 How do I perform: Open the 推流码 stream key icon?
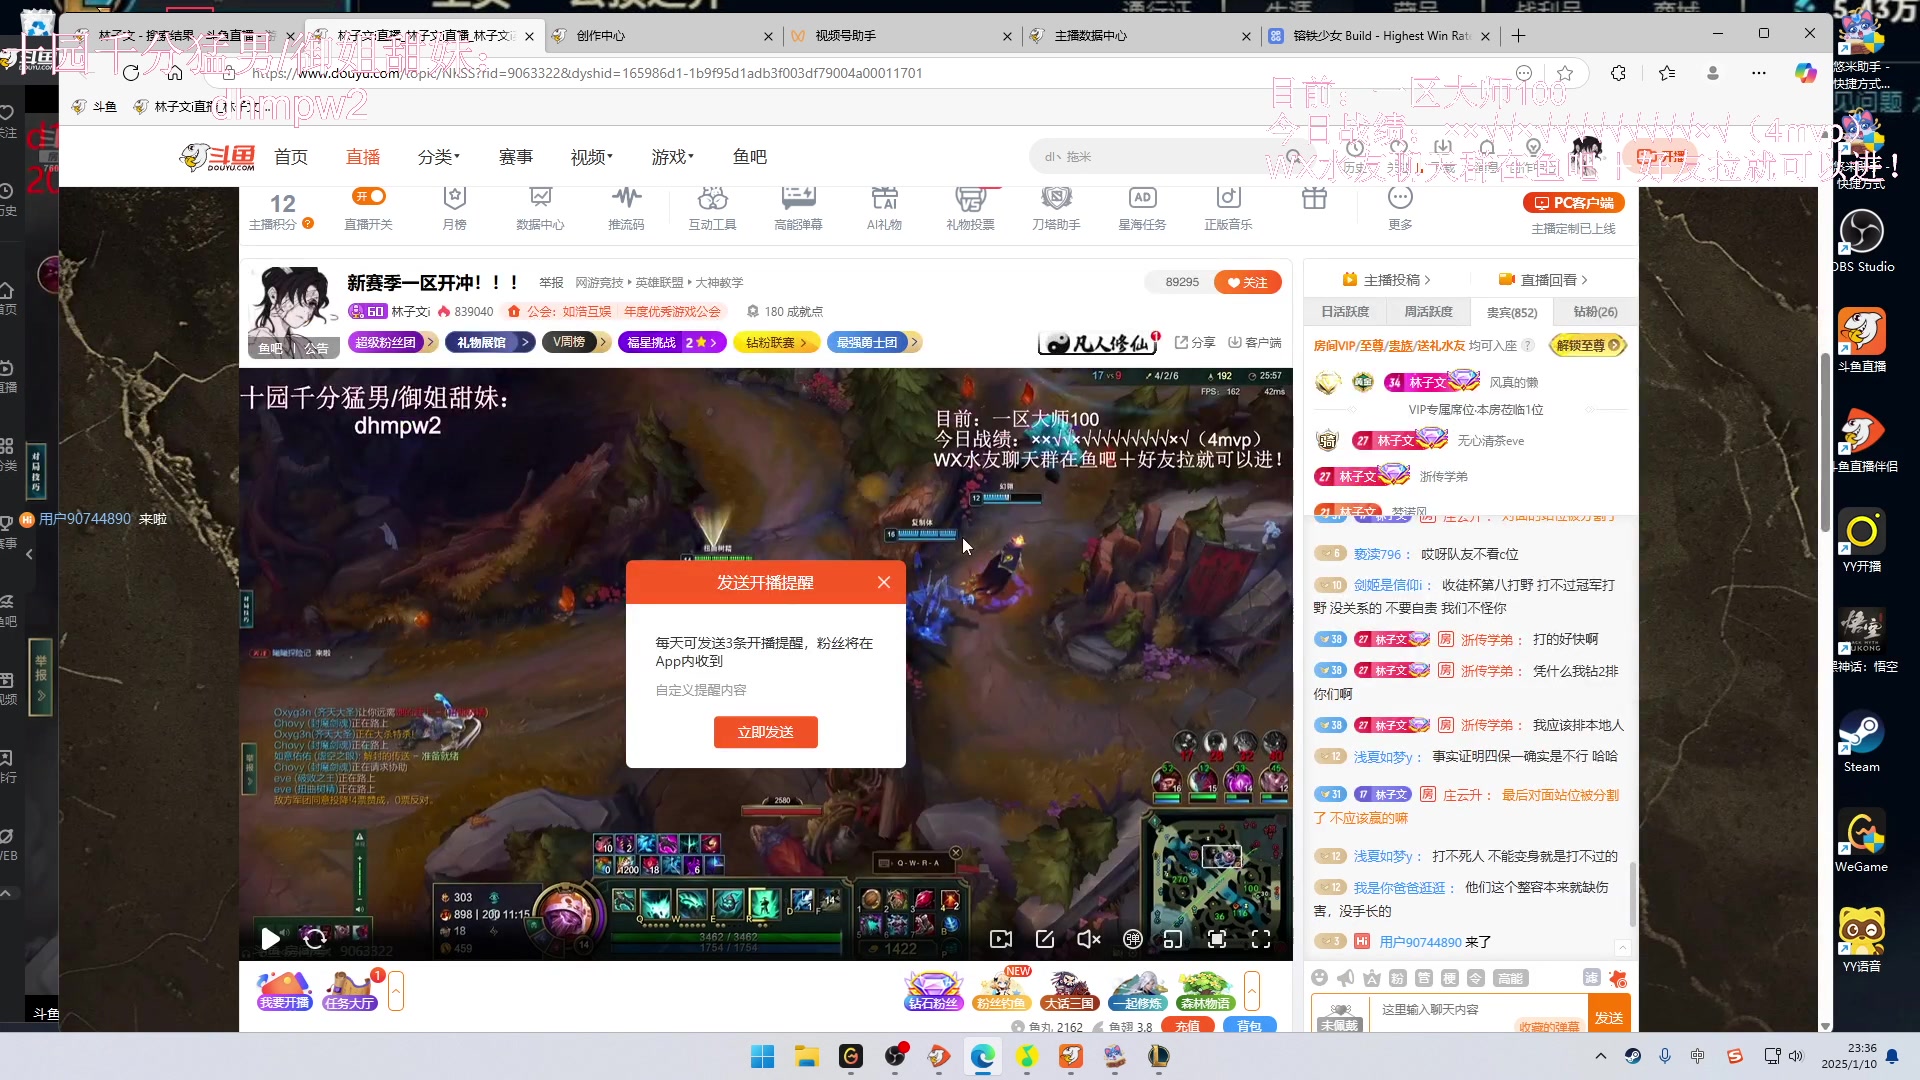(x=626, y=208)
